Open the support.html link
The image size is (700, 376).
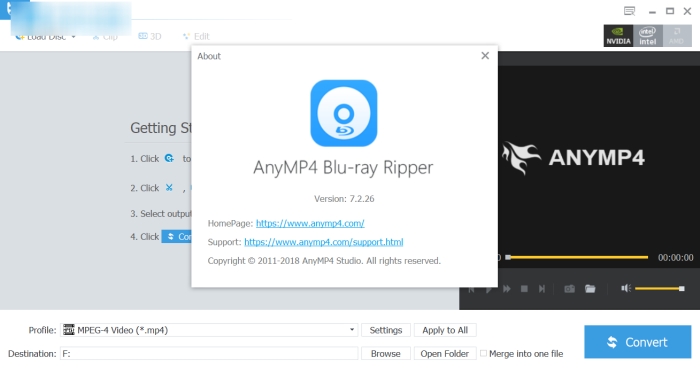click(x=324, y=242)
